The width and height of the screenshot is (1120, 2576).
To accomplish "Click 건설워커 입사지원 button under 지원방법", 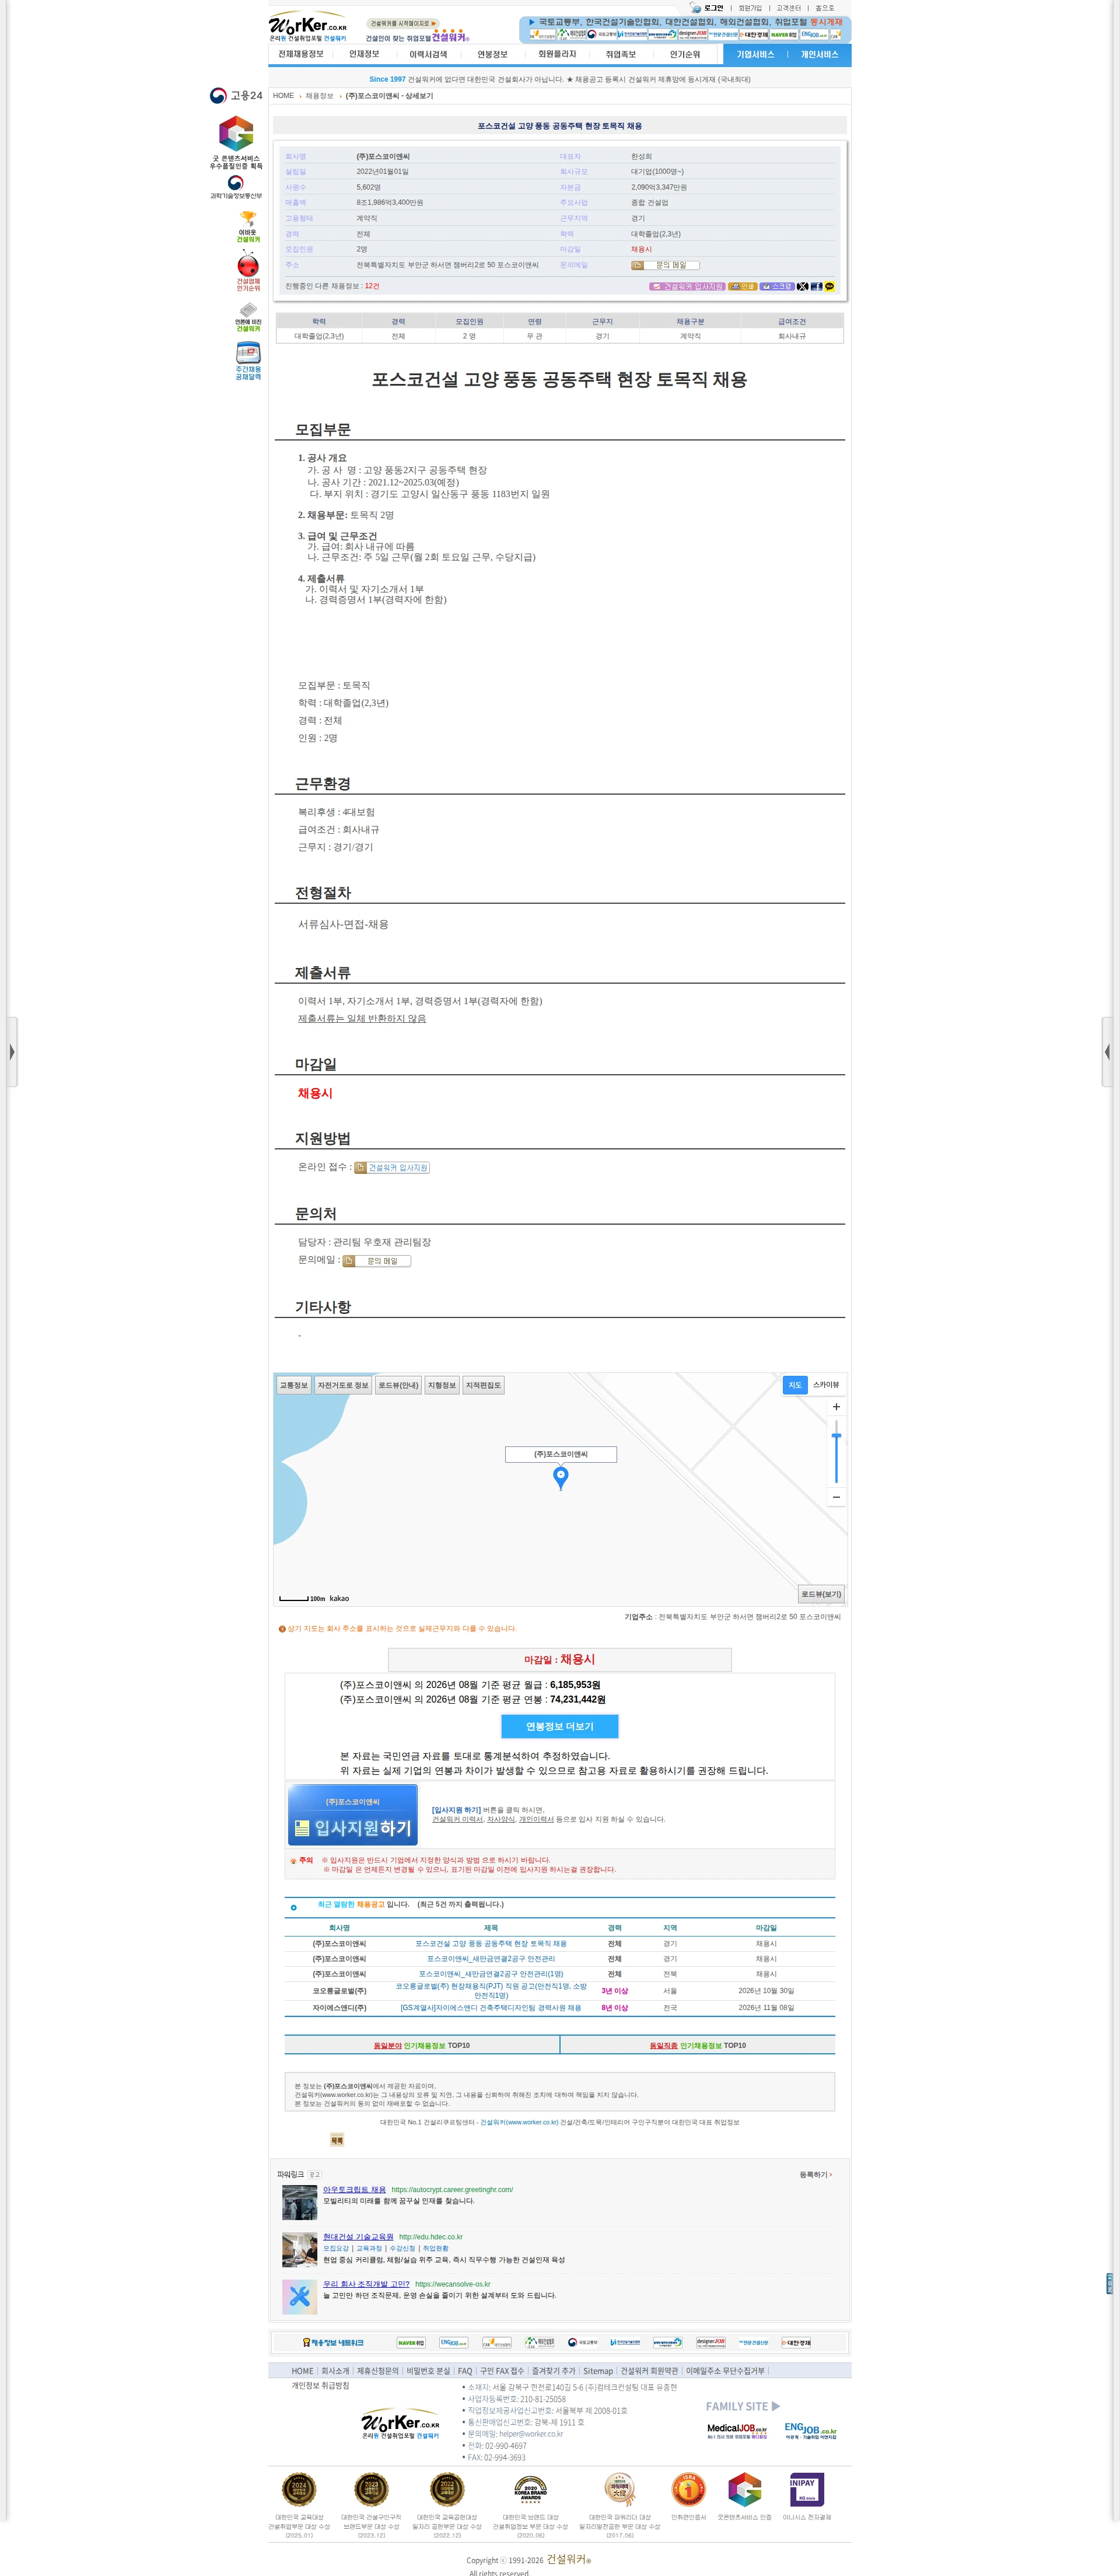I will point(393,1168).
